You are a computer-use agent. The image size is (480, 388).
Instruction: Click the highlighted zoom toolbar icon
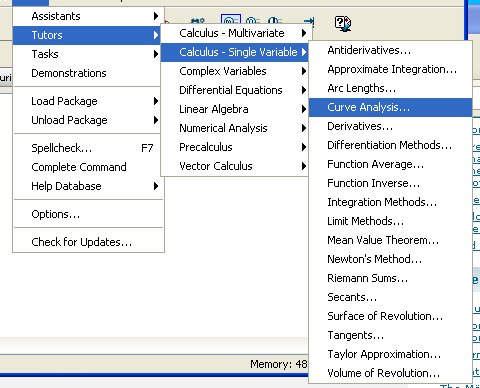[231, 19]
